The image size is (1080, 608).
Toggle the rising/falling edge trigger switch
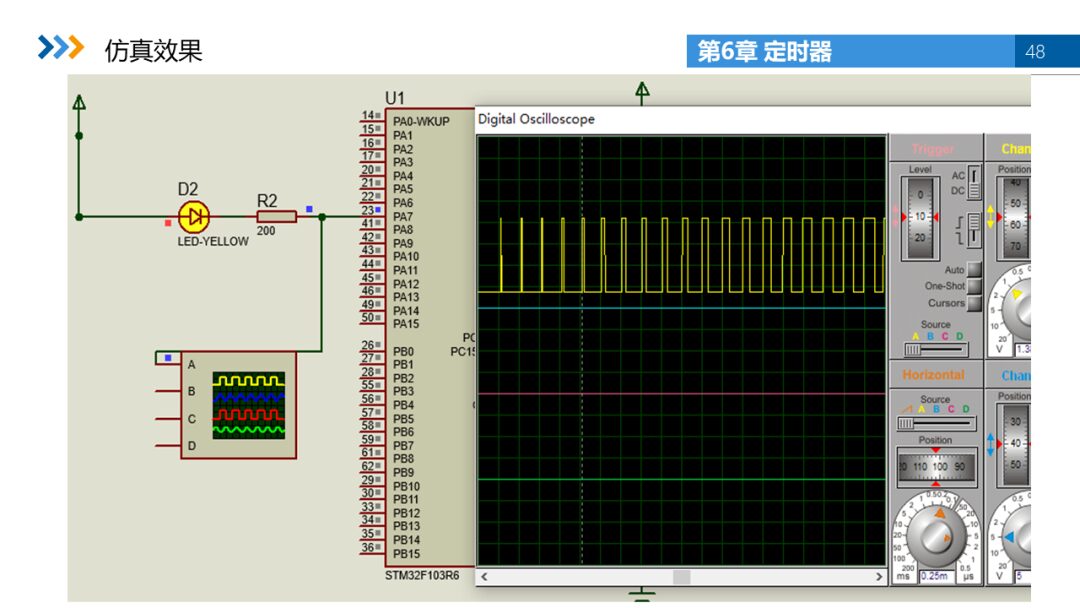(x=974, y=229)
